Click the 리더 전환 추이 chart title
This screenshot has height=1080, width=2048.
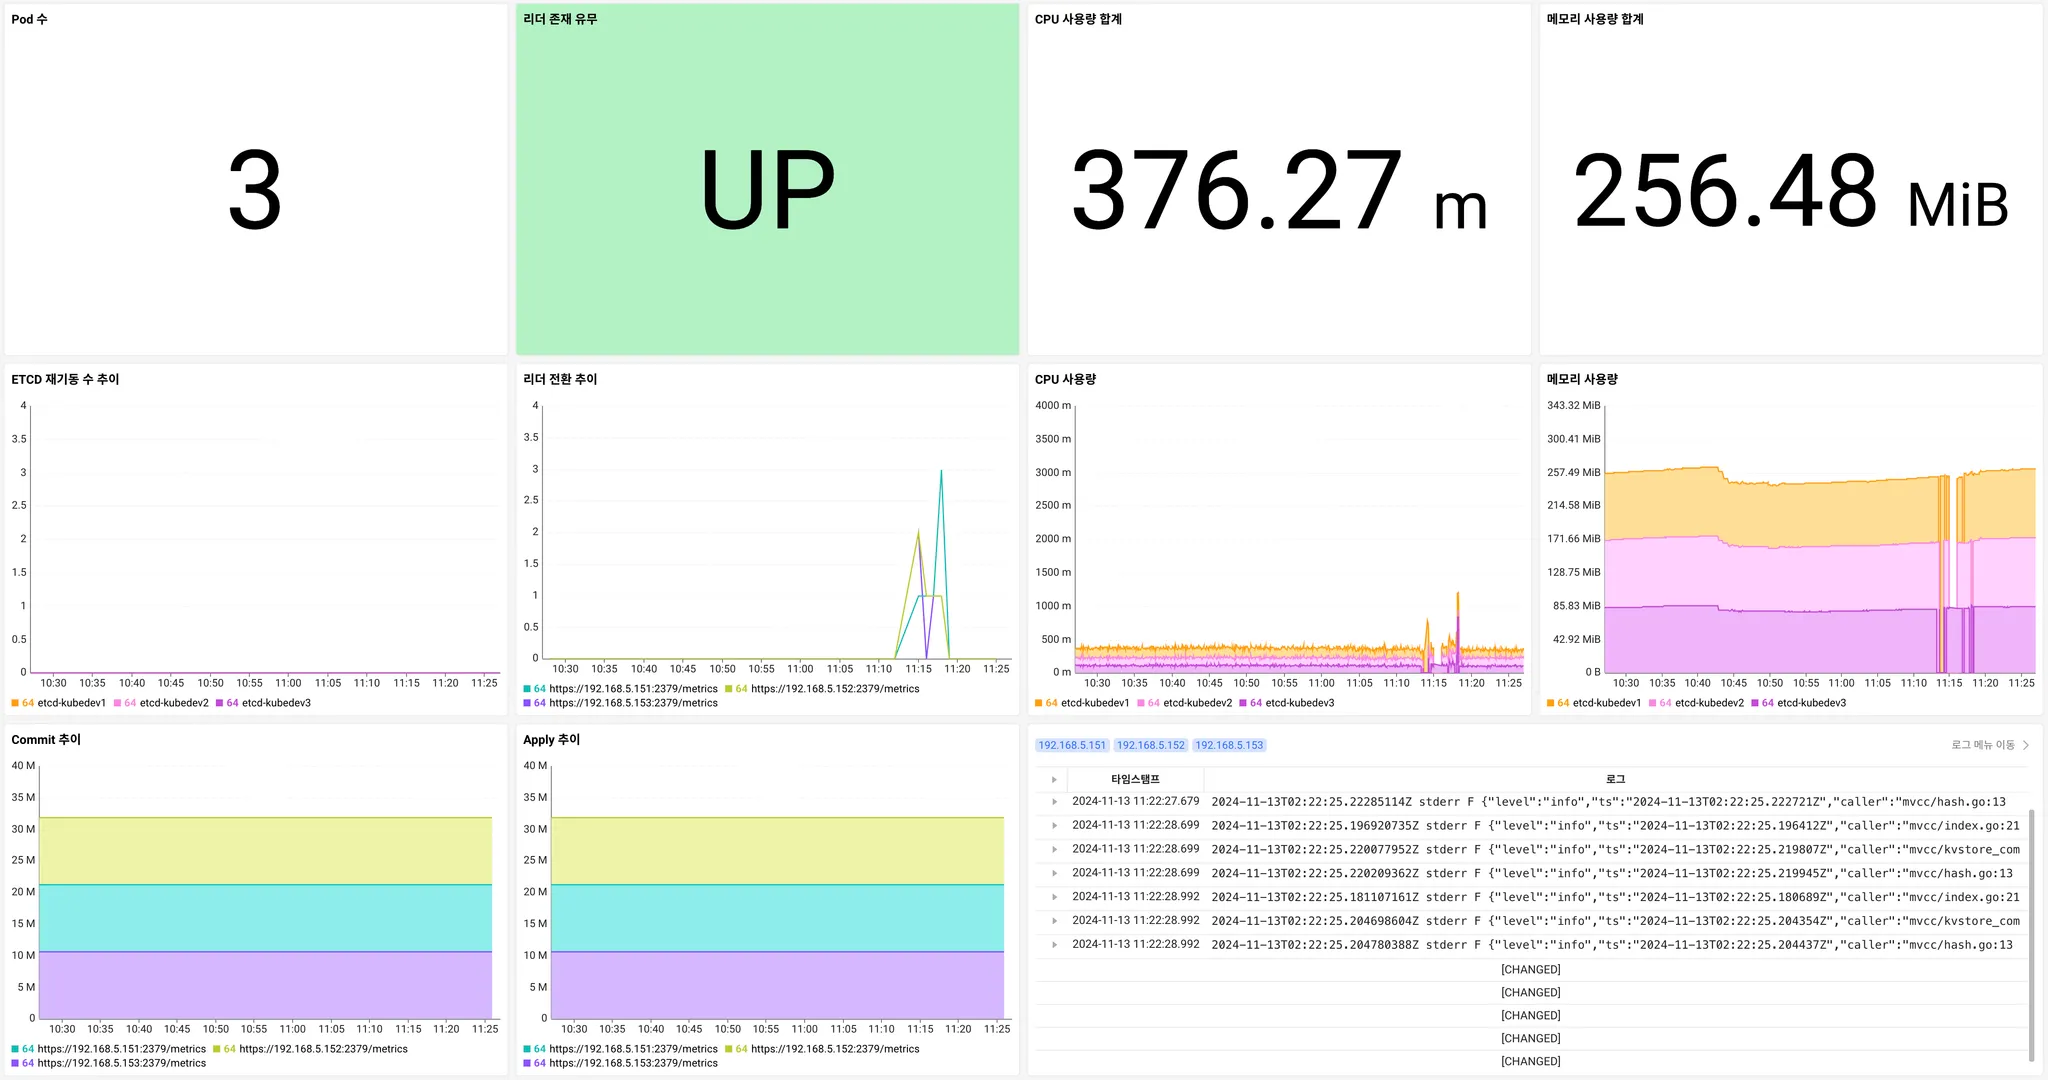click(x=560, y=379)
